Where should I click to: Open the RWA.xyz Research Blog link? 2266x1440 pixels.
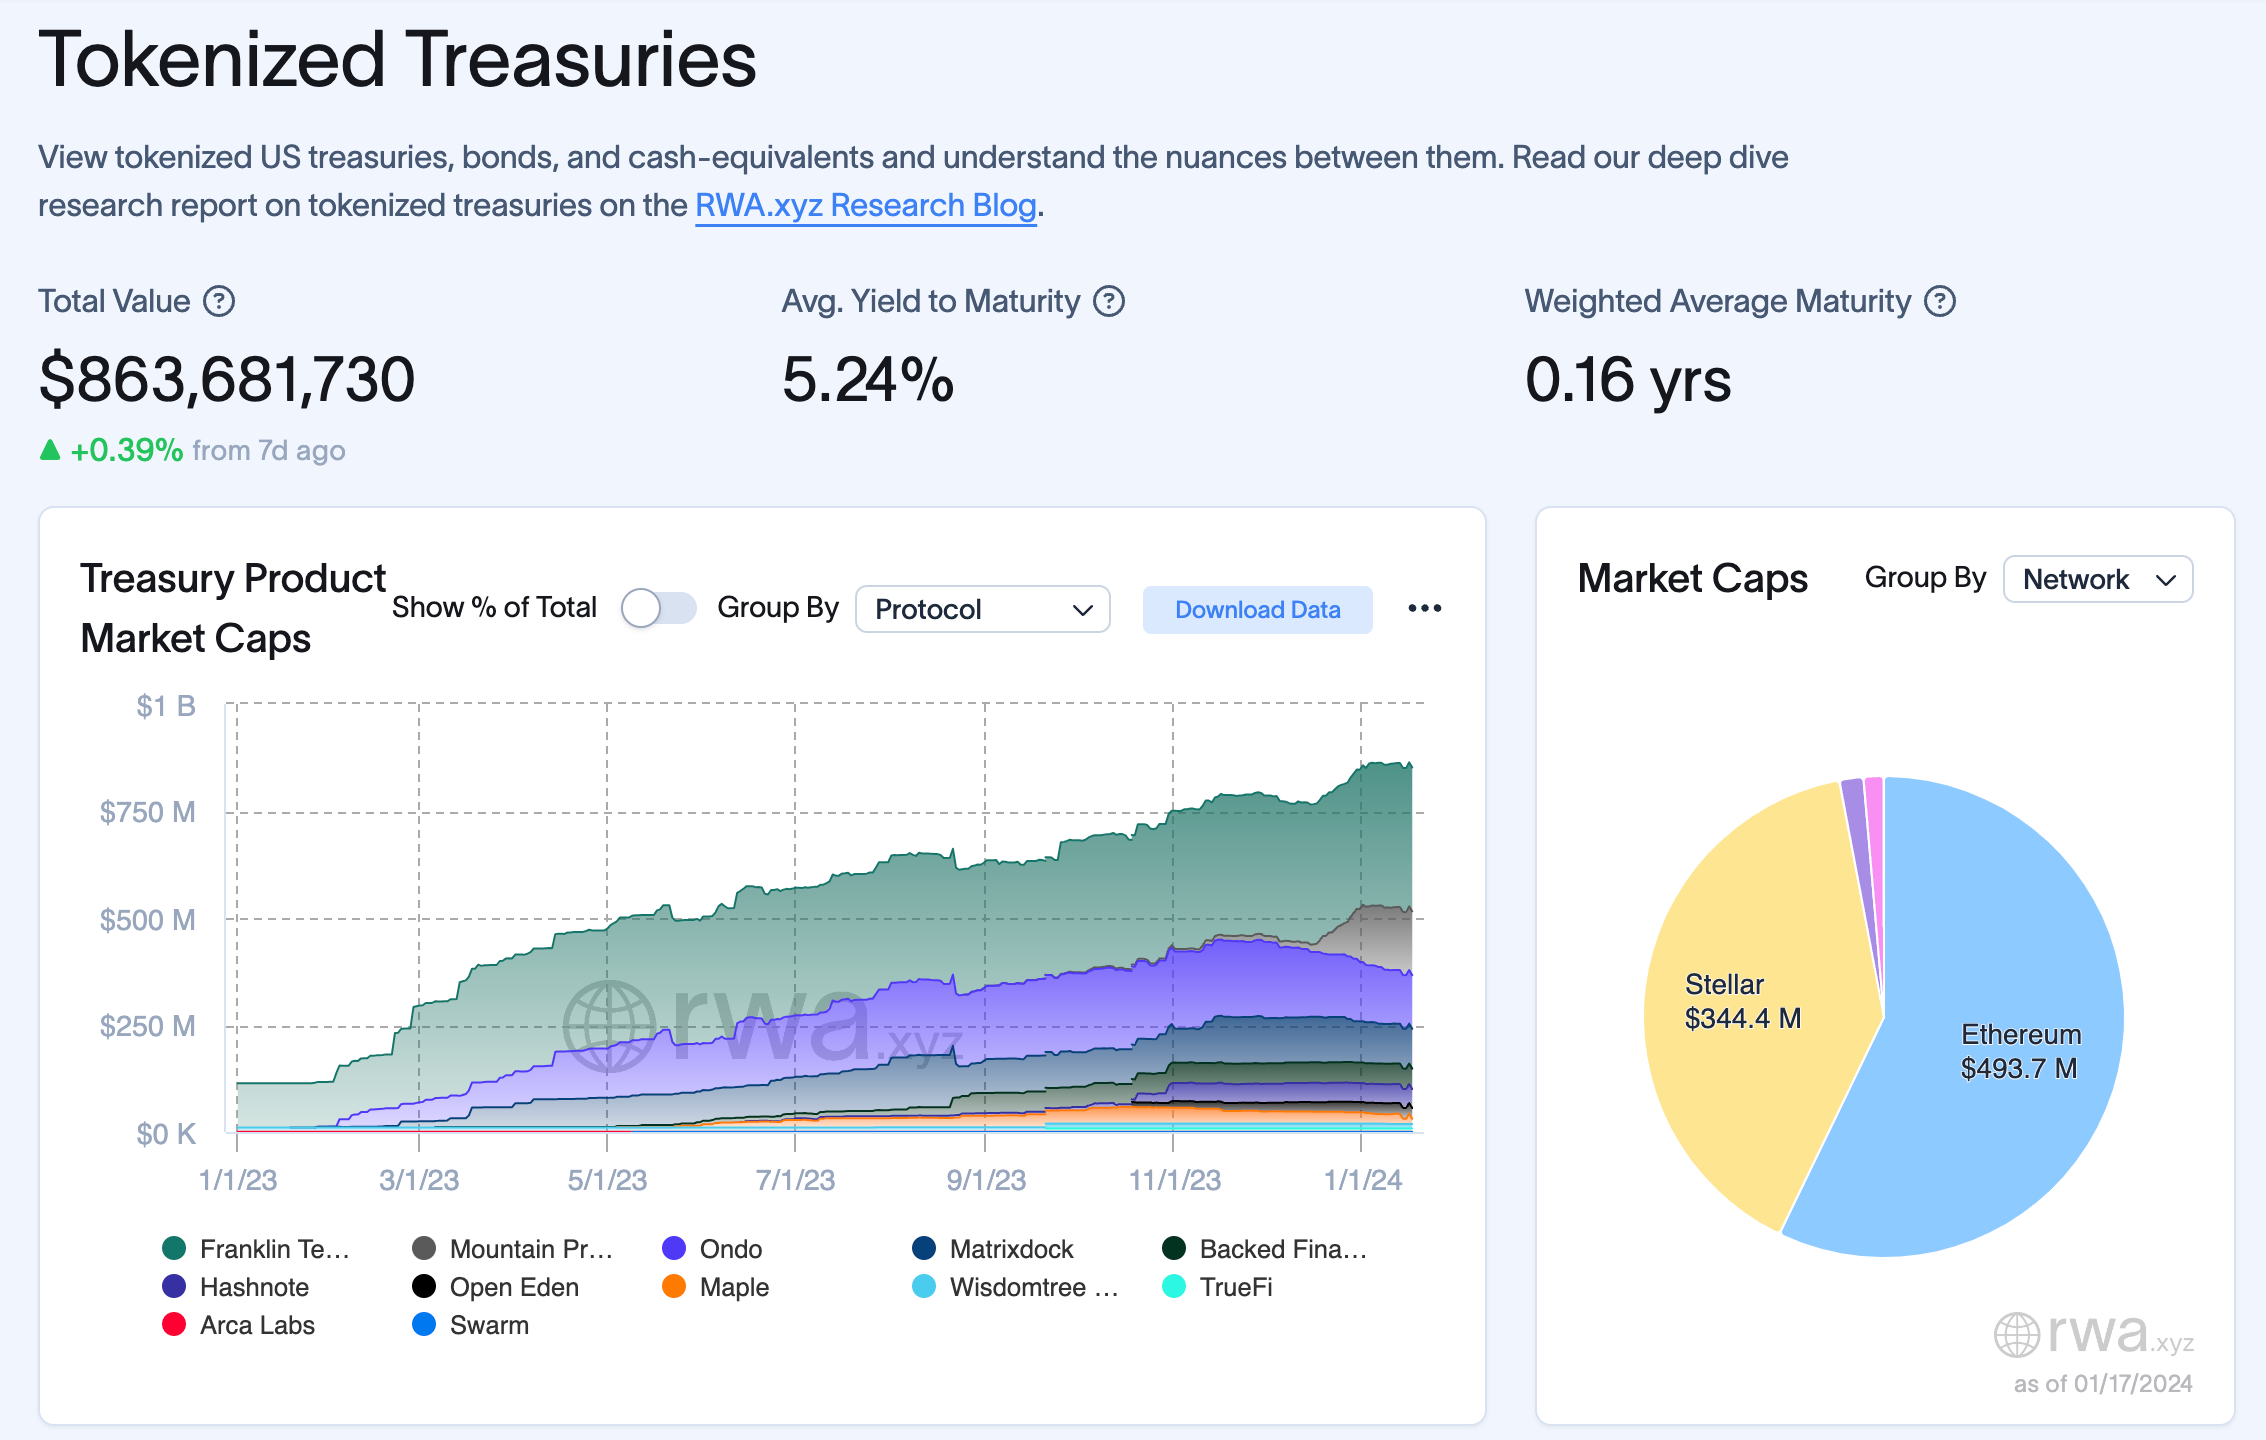point(865,205)
